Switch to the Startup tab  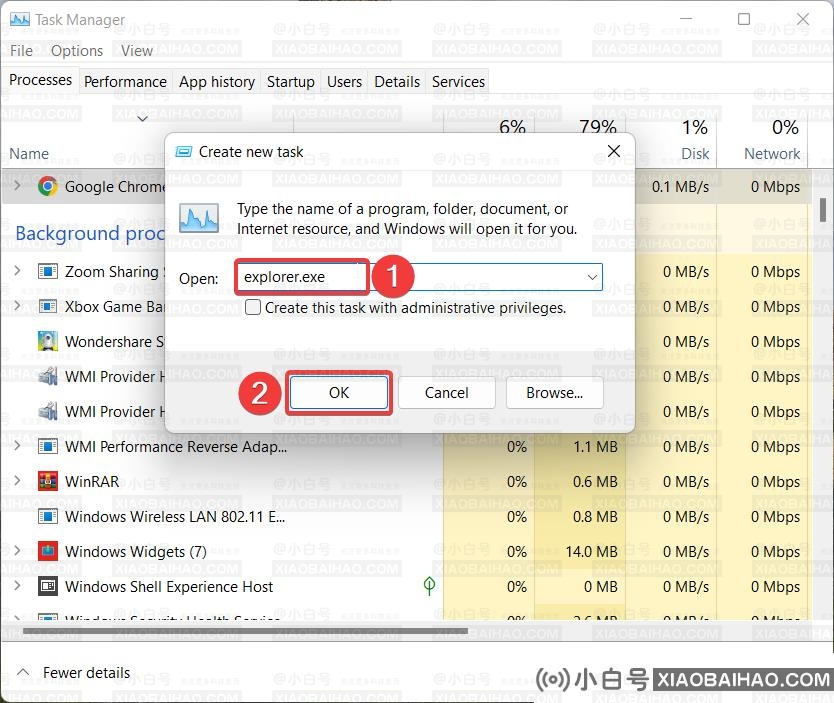pos(290,82)
